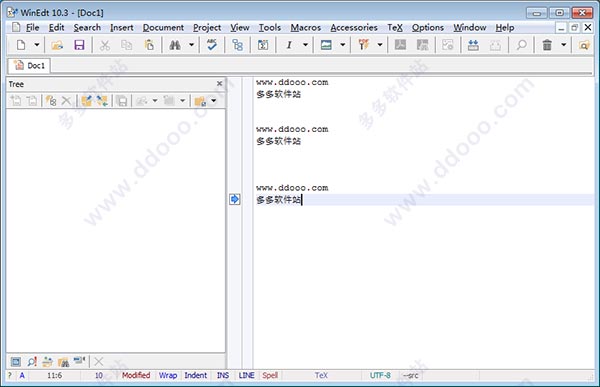
Task: Click the blue gather toolbar icon
Action: point(473,45)
